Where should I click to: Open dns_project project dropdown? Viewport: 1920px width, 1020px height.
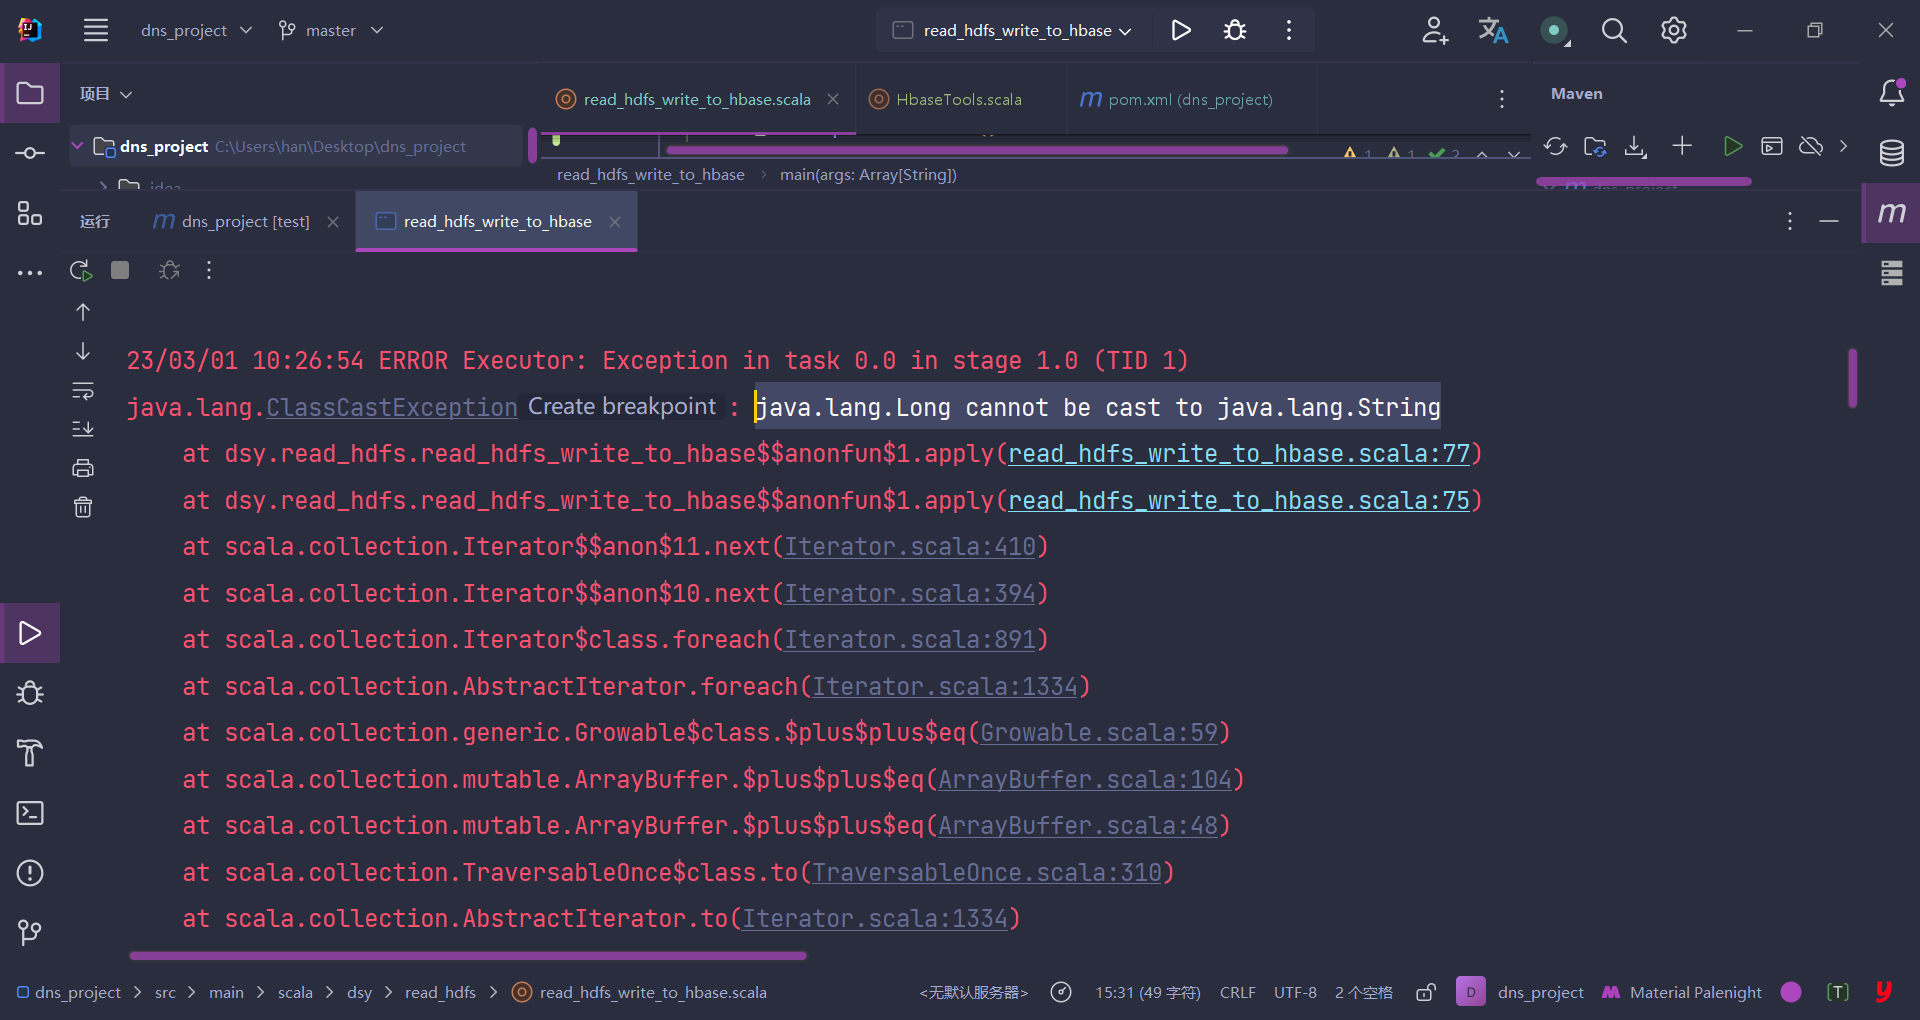(x=196, y=30)
